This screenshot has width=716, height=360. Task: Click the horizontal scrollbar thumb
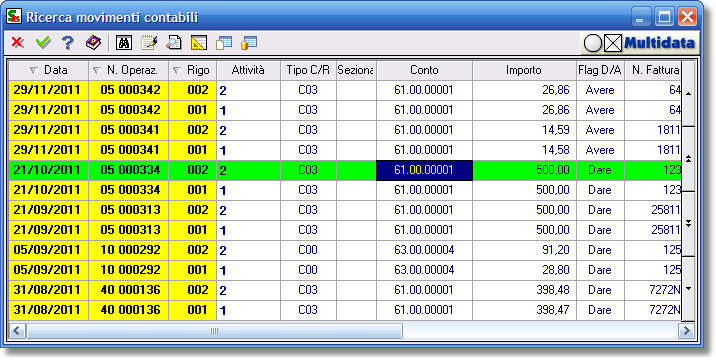pyautogui.click(x=214, y=331)
